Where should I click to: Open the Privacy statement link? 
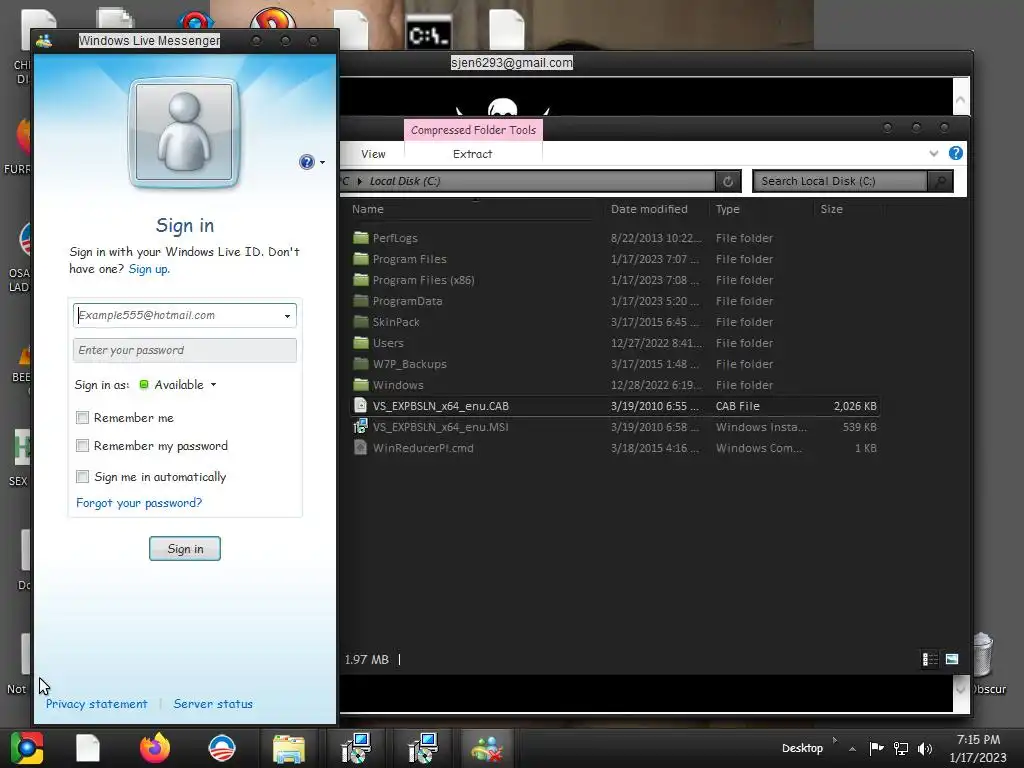coord(97,704)
